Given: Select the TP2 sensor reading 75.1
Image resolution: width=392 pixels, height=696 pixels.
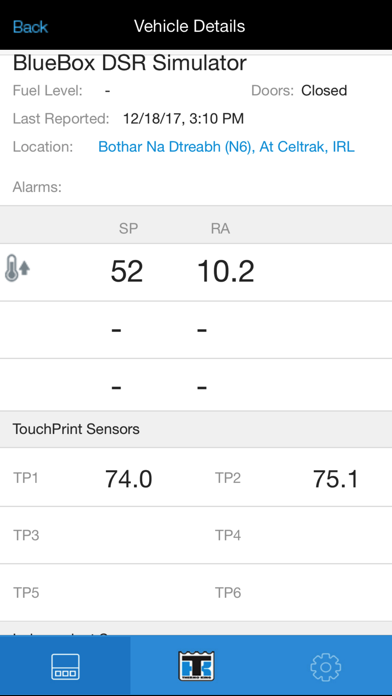Looking at the screenshot, I should click(x=336, y=479).
